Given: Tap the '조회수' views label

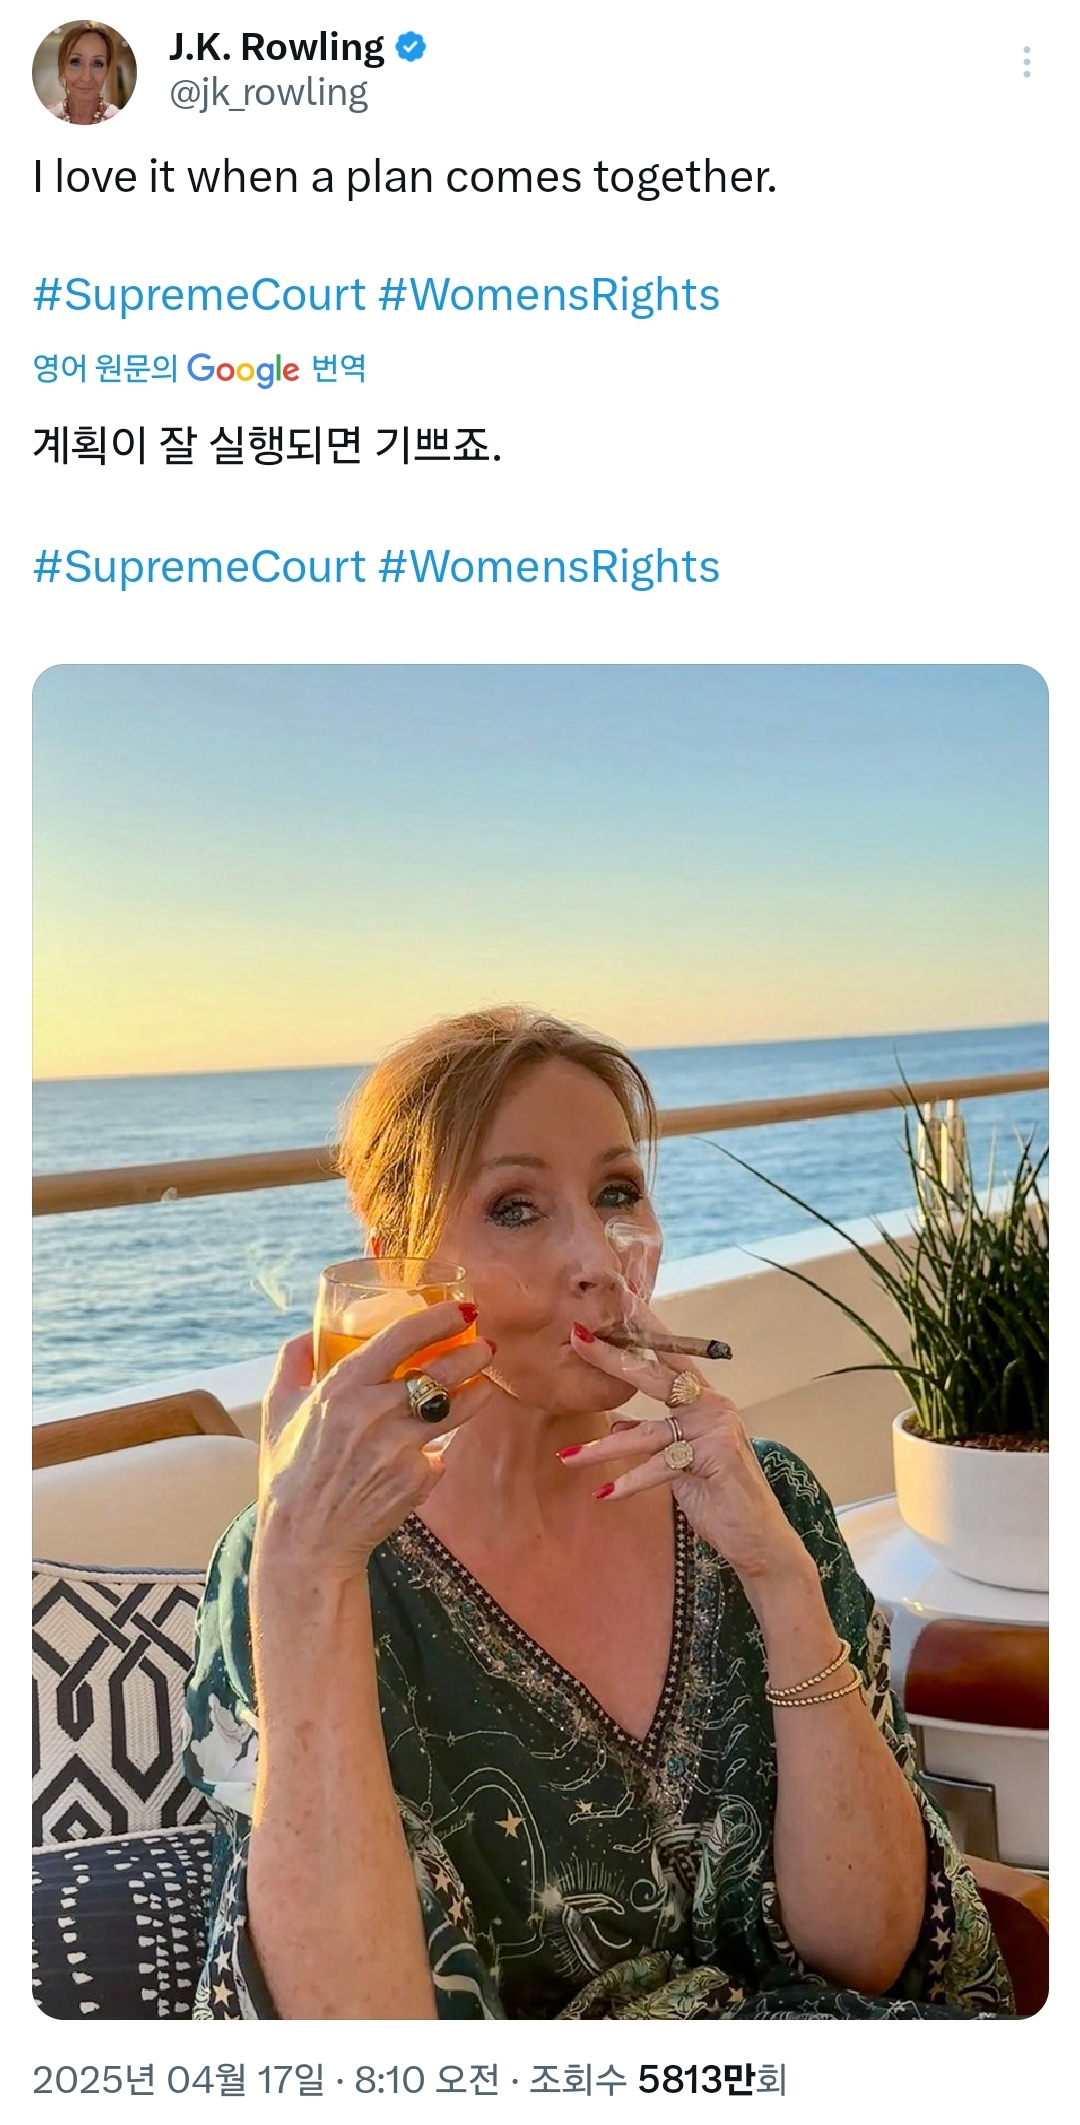Looking at the screenshot, I should click(577, 2080).
